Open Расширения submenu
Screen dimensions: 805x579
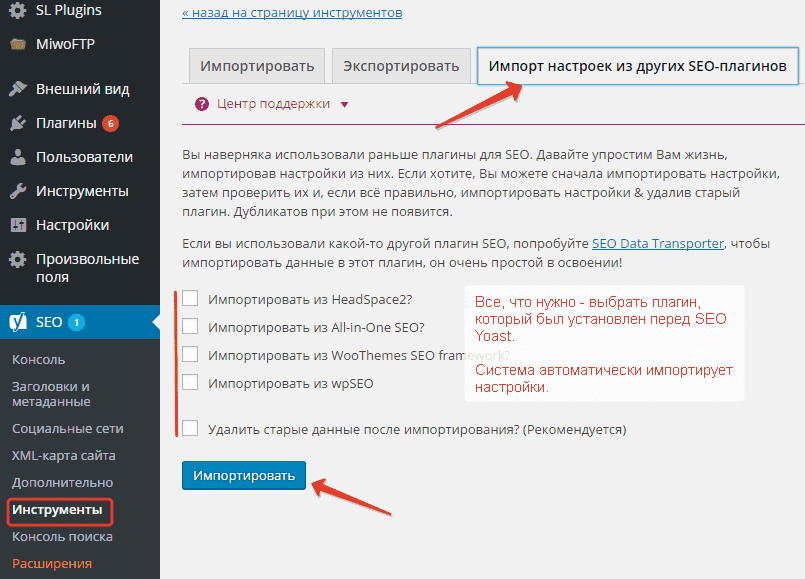pos(52,564)
